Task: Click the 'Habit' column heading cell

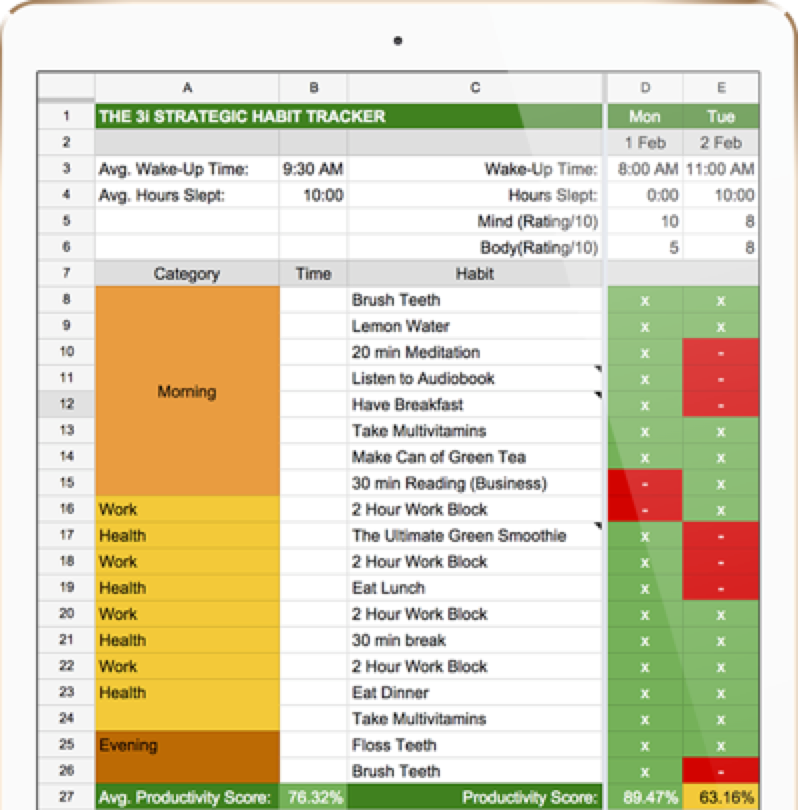Action: click(x=475, y=274)
